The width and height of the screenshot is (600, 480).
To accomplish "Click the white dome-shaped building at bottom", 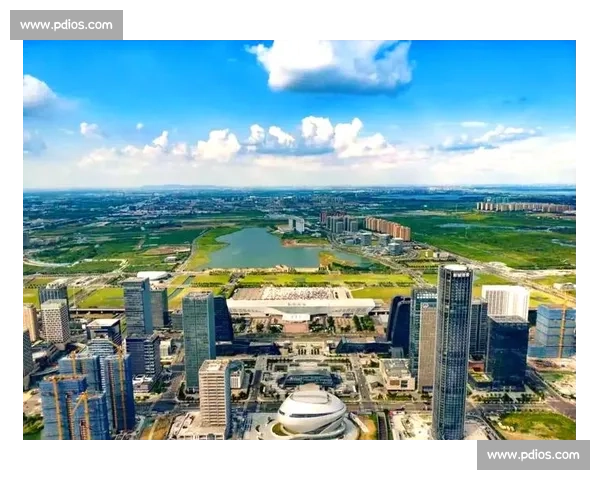I will click(312, 410).
